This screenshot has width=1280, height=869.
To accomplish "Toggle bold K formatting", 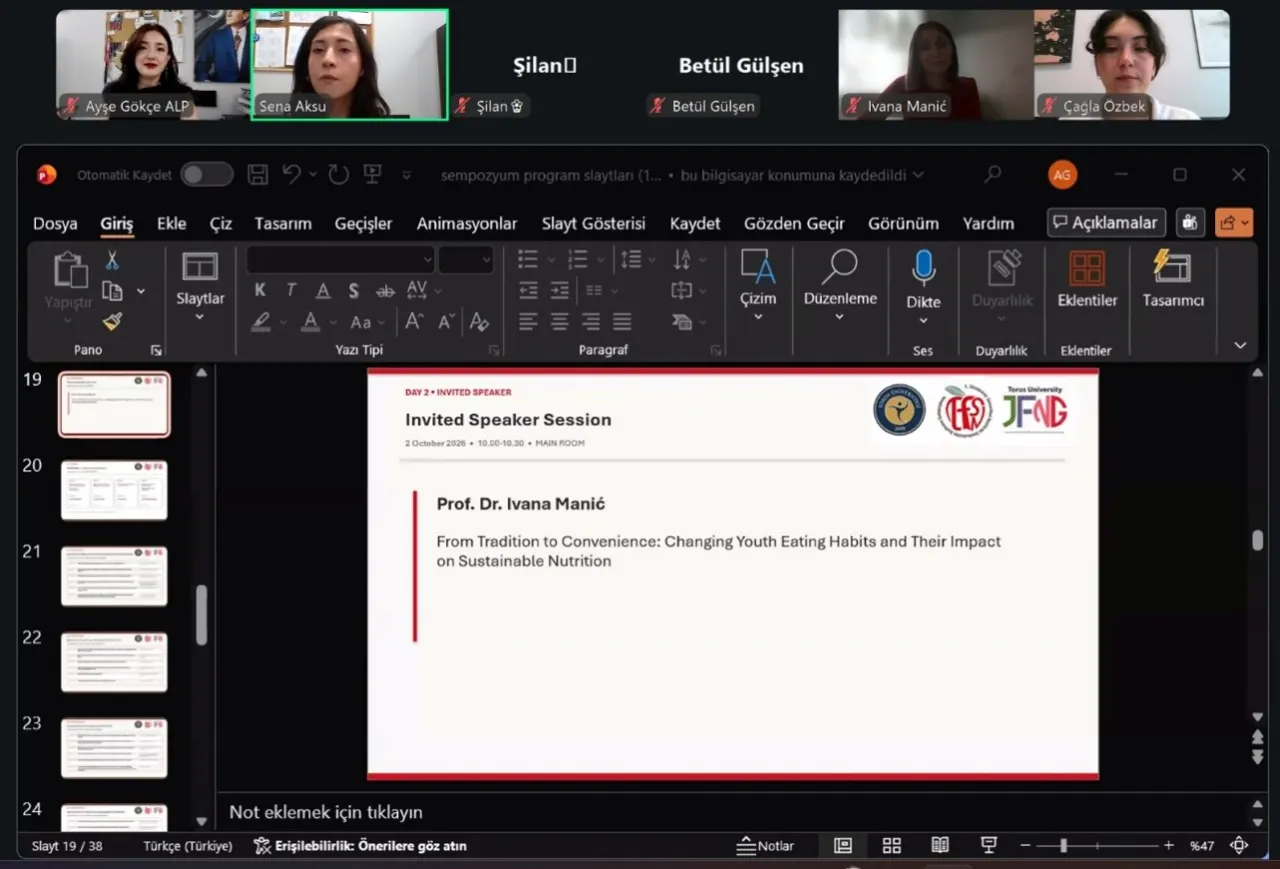I will coord(260,290).
